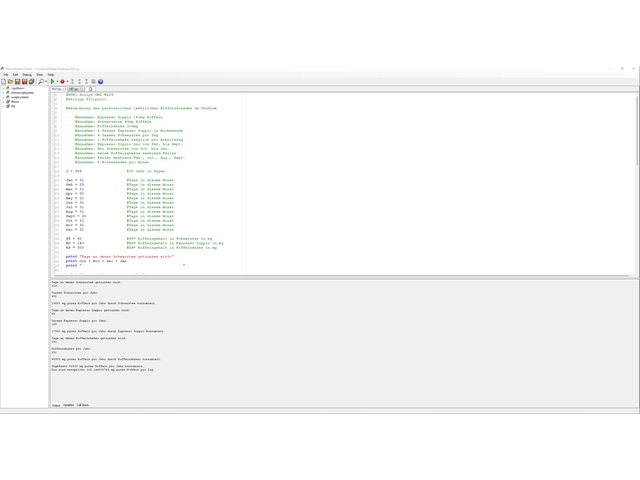Click output line 'Koffeinshakes pro Jahr:'
The image size is (640, 480).
pyautogui.click(x=71, y=349)
